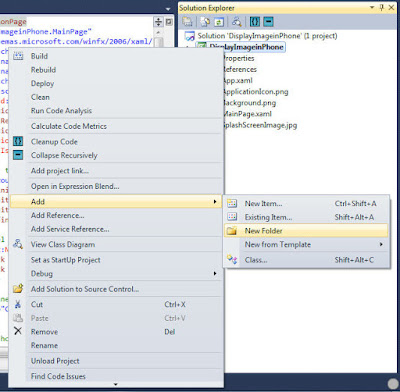400x392 pixels.
Task: Select Paste menu entry
Action: [116, 318]
